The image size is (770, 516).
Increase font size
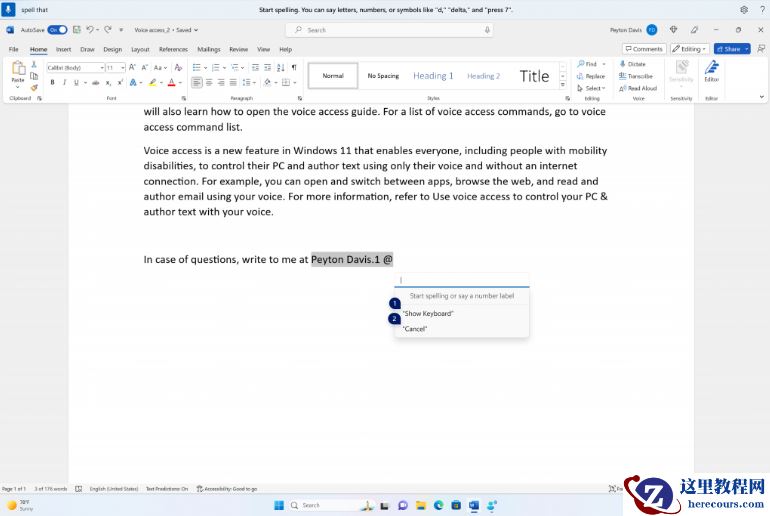132,67
